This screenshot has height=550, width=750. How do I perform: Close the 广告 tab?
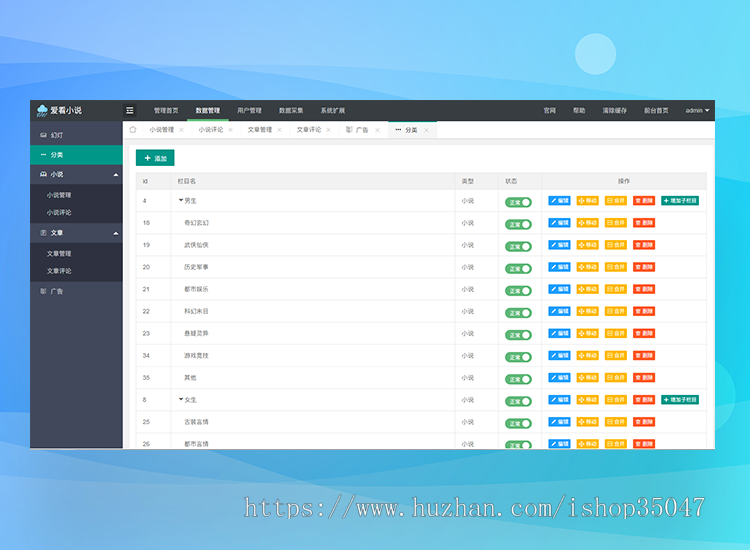pyautogui.click(x=377, y=130)
